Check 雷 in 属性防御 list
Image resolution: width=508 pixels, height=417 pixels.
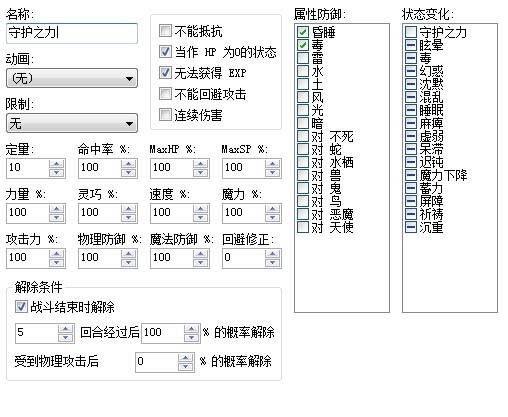coord(303,58)
